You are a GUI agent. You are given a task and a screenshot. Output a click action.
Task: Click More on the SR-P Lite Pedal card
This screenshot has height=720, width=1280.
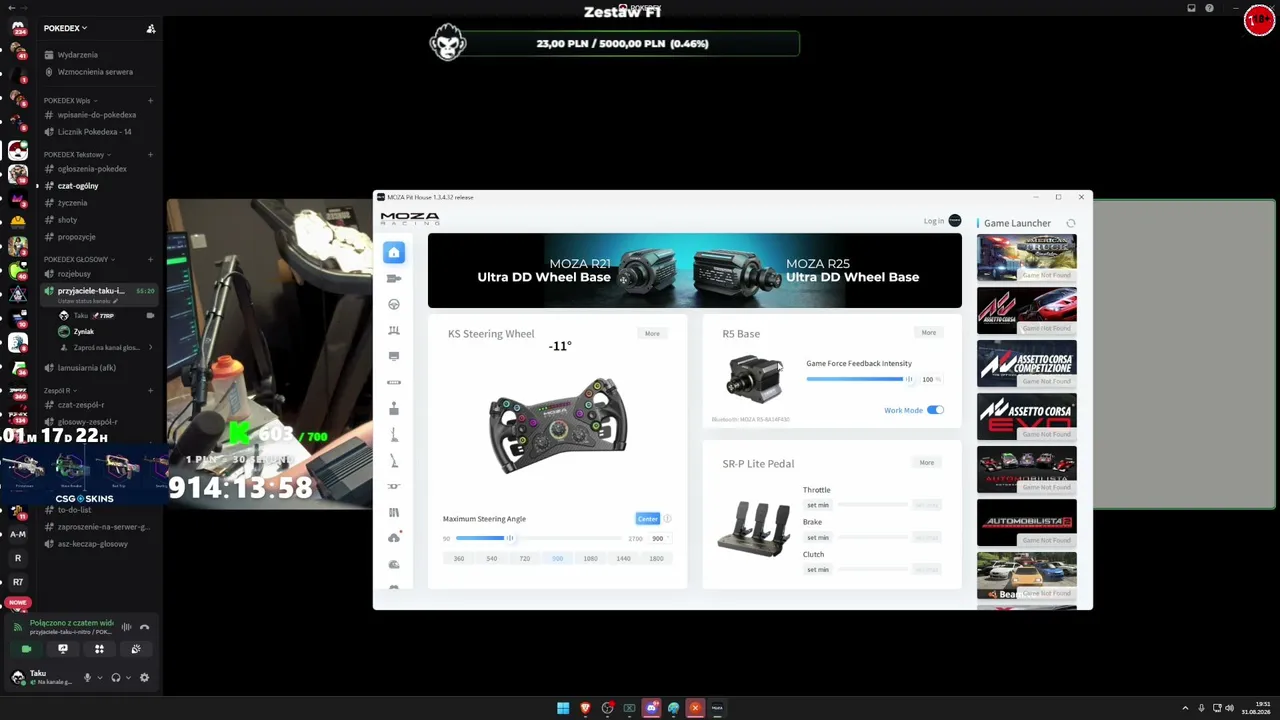[927, 462]
